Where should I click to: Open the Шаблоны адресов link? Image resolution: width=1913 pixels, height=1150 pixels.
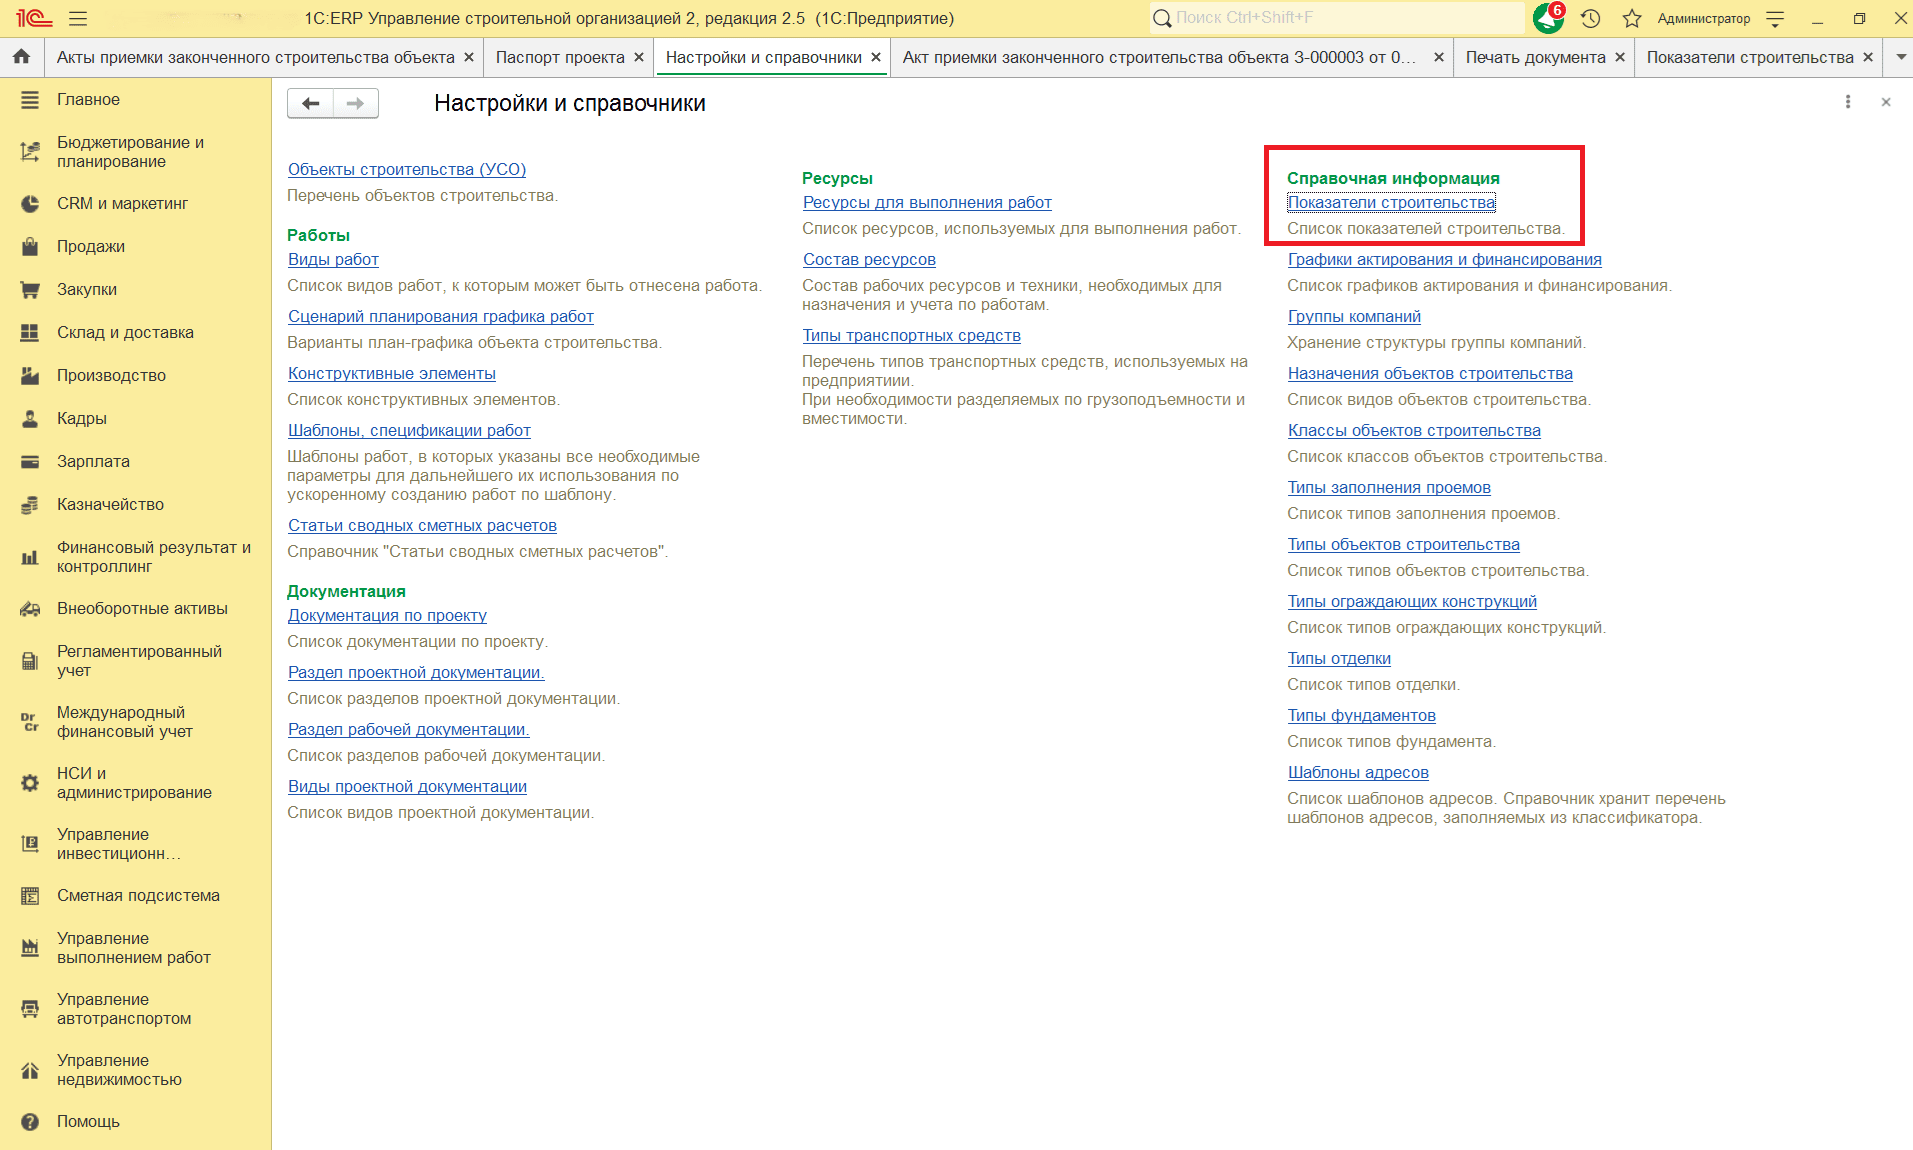[1358, 772]
